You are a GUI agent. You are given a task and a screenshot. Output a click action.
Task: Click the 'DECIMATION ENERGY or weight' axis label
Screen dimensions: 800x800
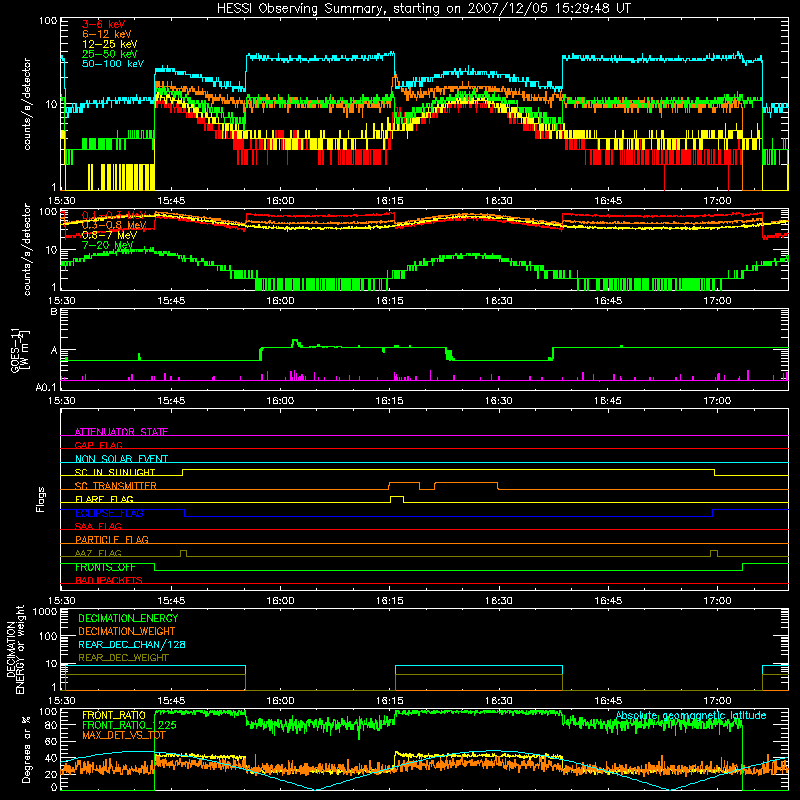pos(16,649)
